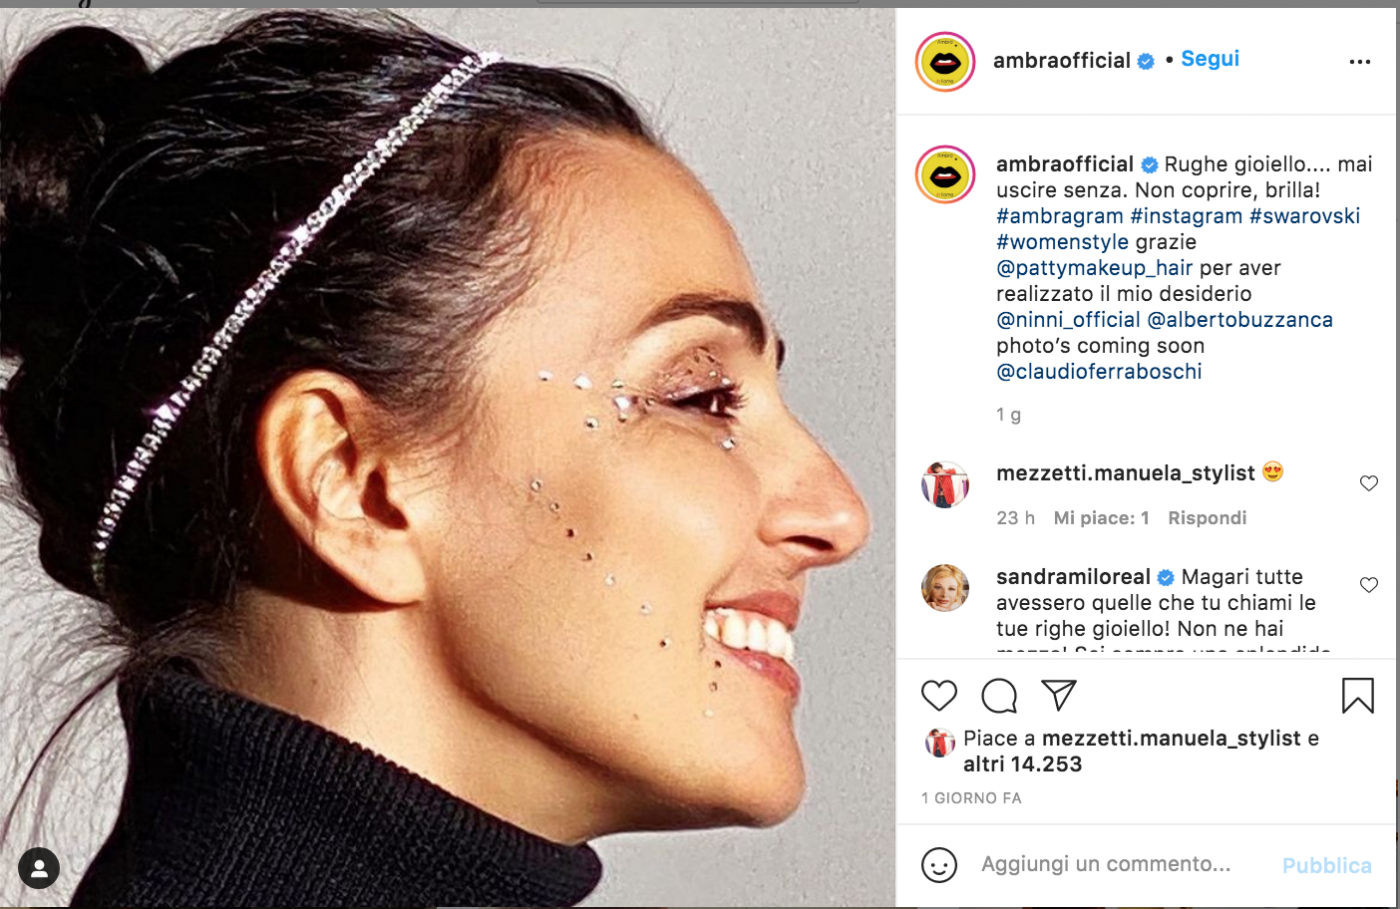This screenshot has height=909, width=1400.
Task: View likes list via altri 14.253
Action: [x=1022, y=764]
